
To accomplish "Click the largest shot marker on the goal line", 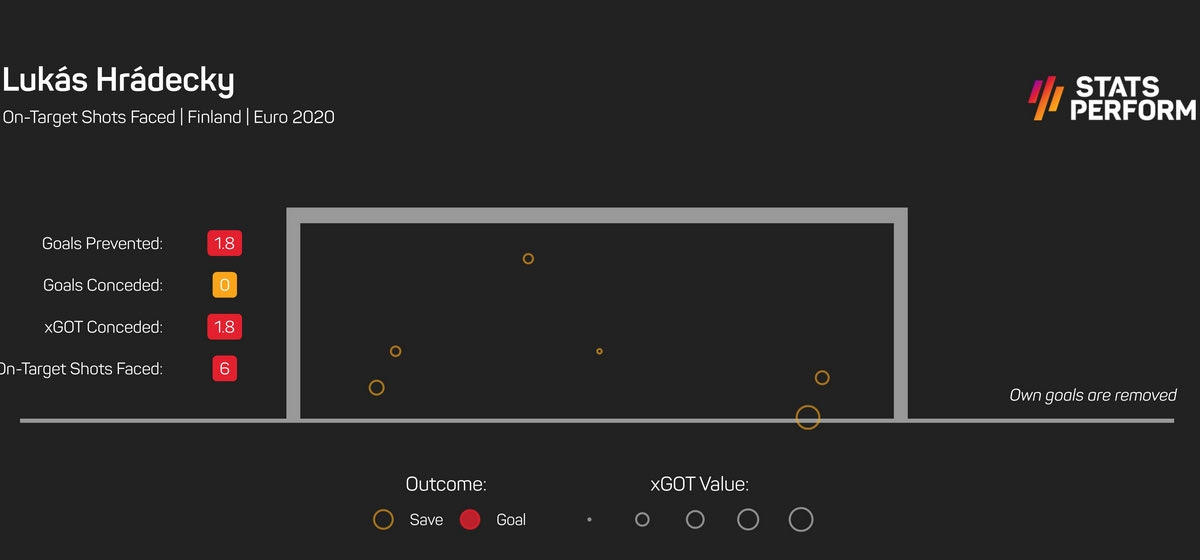I will [x=808, y=417].
